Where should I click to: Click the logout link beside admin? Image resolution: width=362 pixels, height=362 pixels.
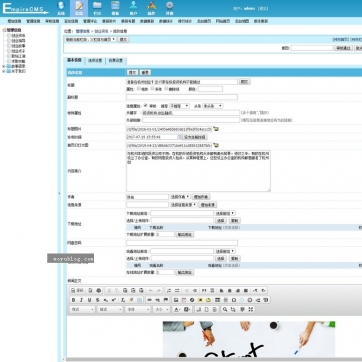263,8
